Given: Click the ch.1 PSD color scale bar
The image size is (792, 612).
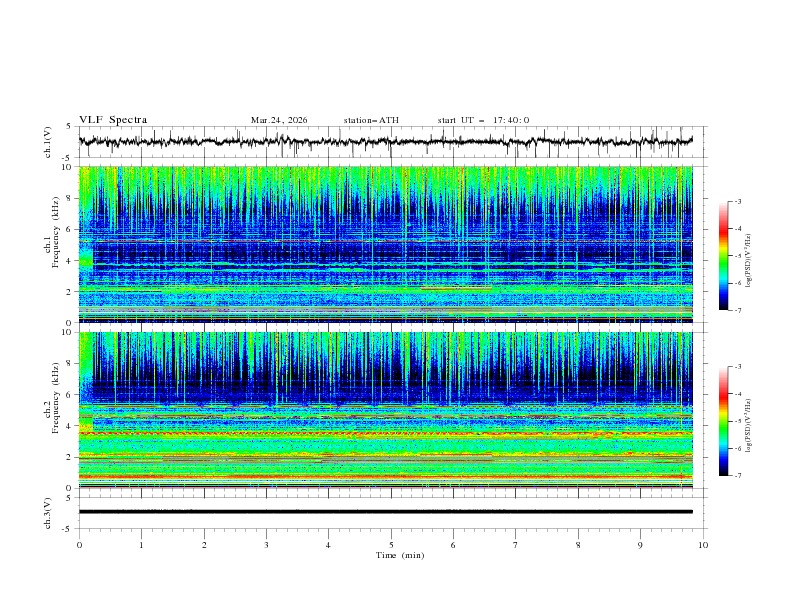Looking at the screenshot, I should (723, 256).
